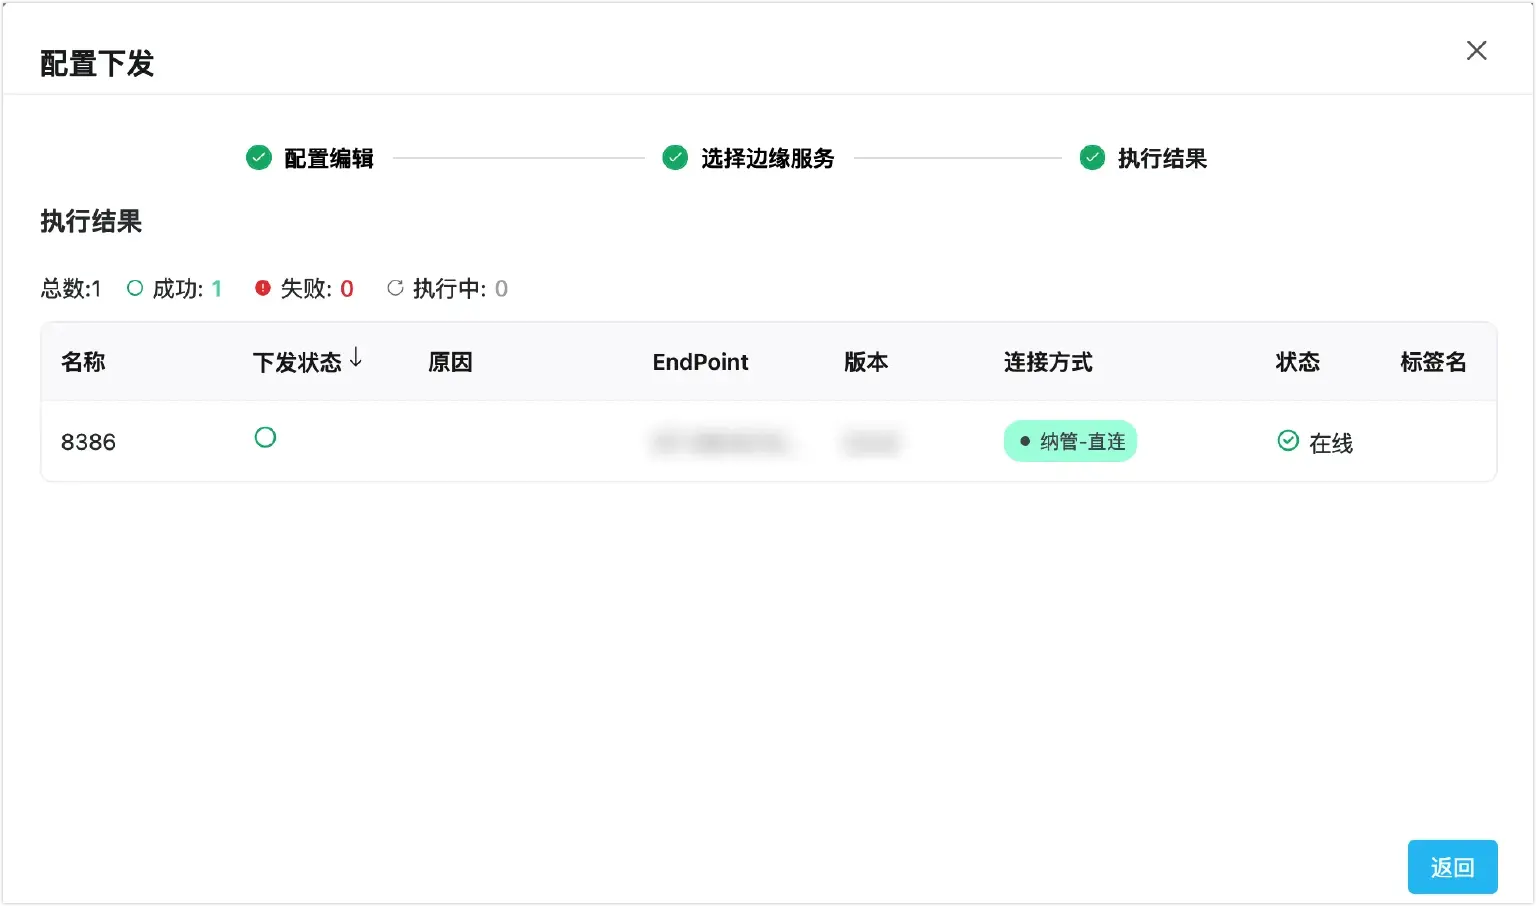Click the green check icon beside 选择边缘服务 step

coord(674,158)
